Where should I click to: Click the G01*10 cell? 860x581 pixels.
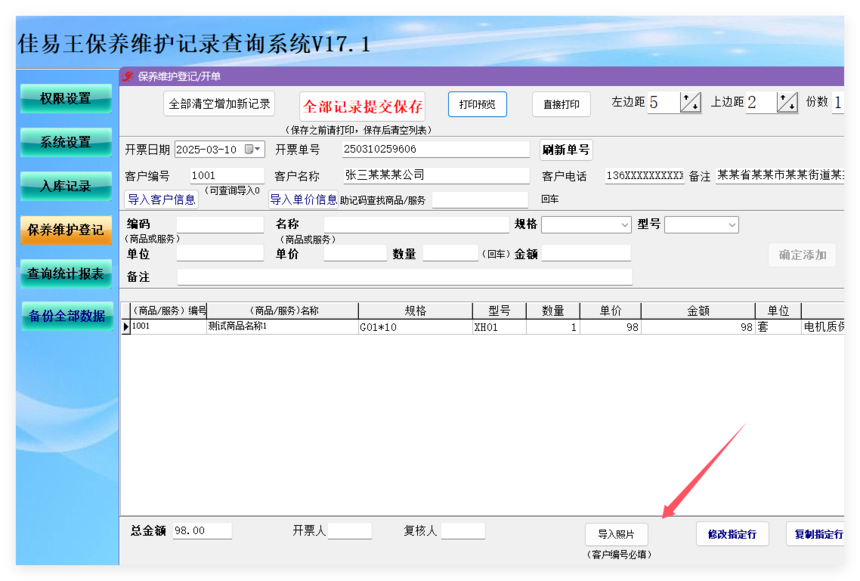415,327
